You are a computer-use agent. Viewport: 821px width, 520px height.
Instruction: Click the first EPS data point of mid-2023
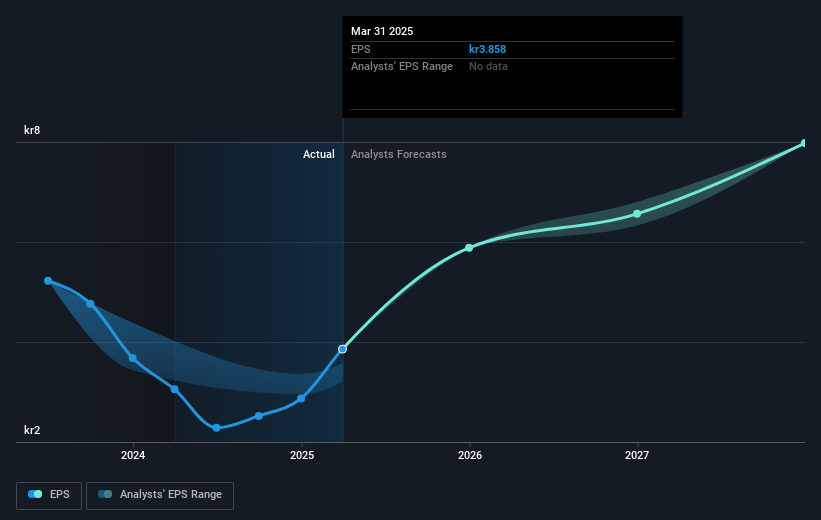tap(48, 281)
